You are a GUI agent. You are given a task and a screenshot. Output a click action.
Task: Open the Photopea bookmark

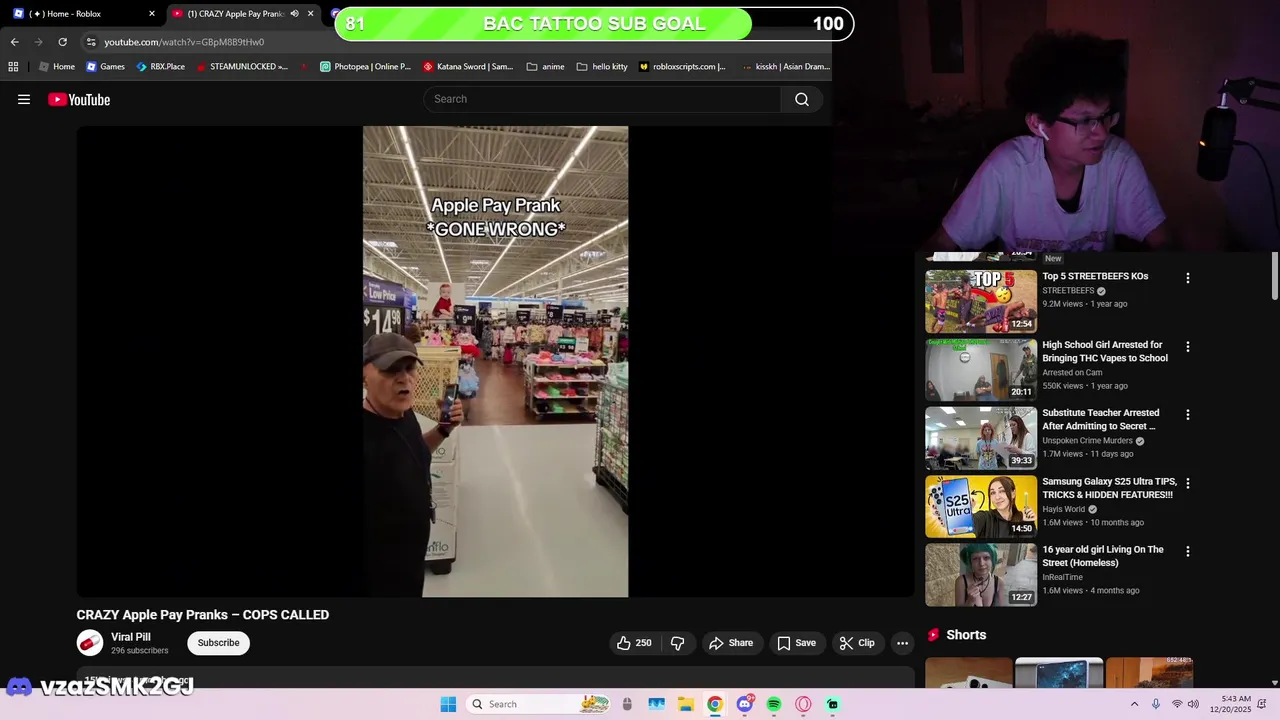pyautogui.click(x=365, y=67)
